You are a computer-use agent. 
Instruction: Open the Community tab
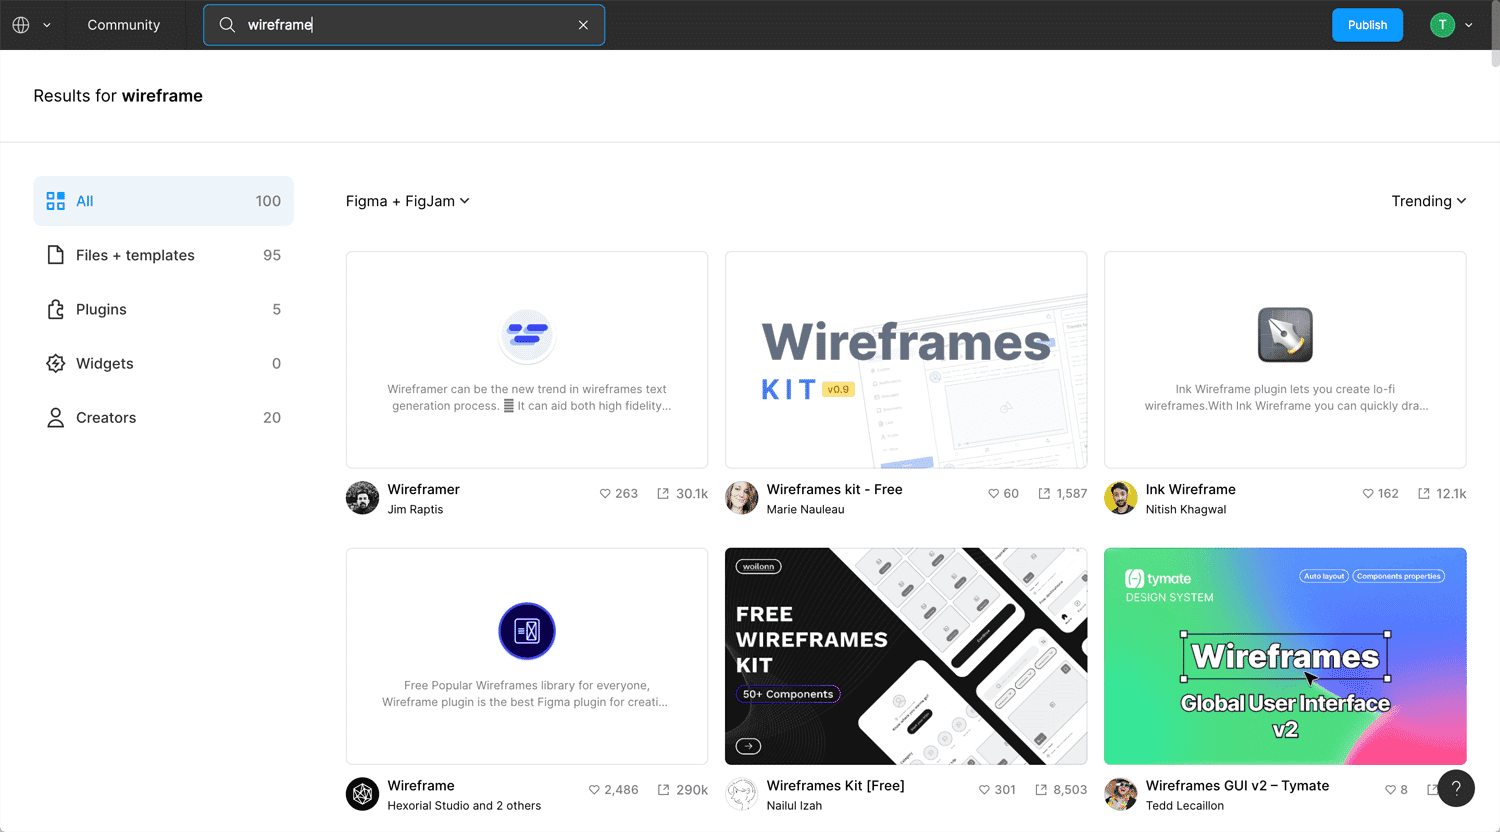(123, 25)
